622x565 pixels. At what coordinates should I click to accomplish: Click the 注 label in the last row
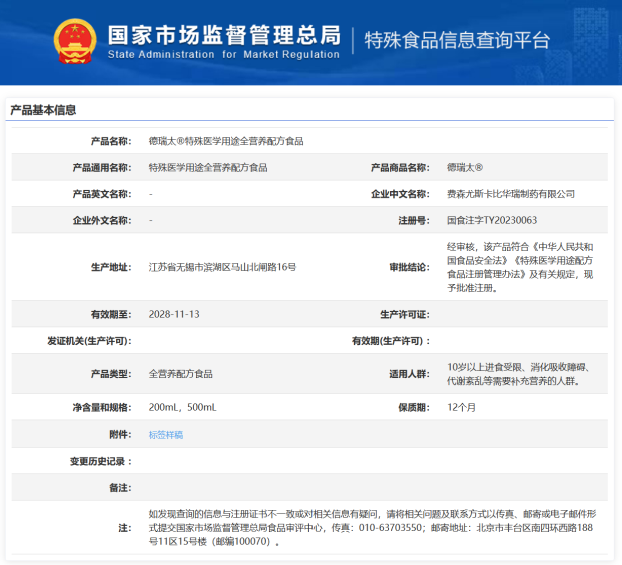(125, 528)
